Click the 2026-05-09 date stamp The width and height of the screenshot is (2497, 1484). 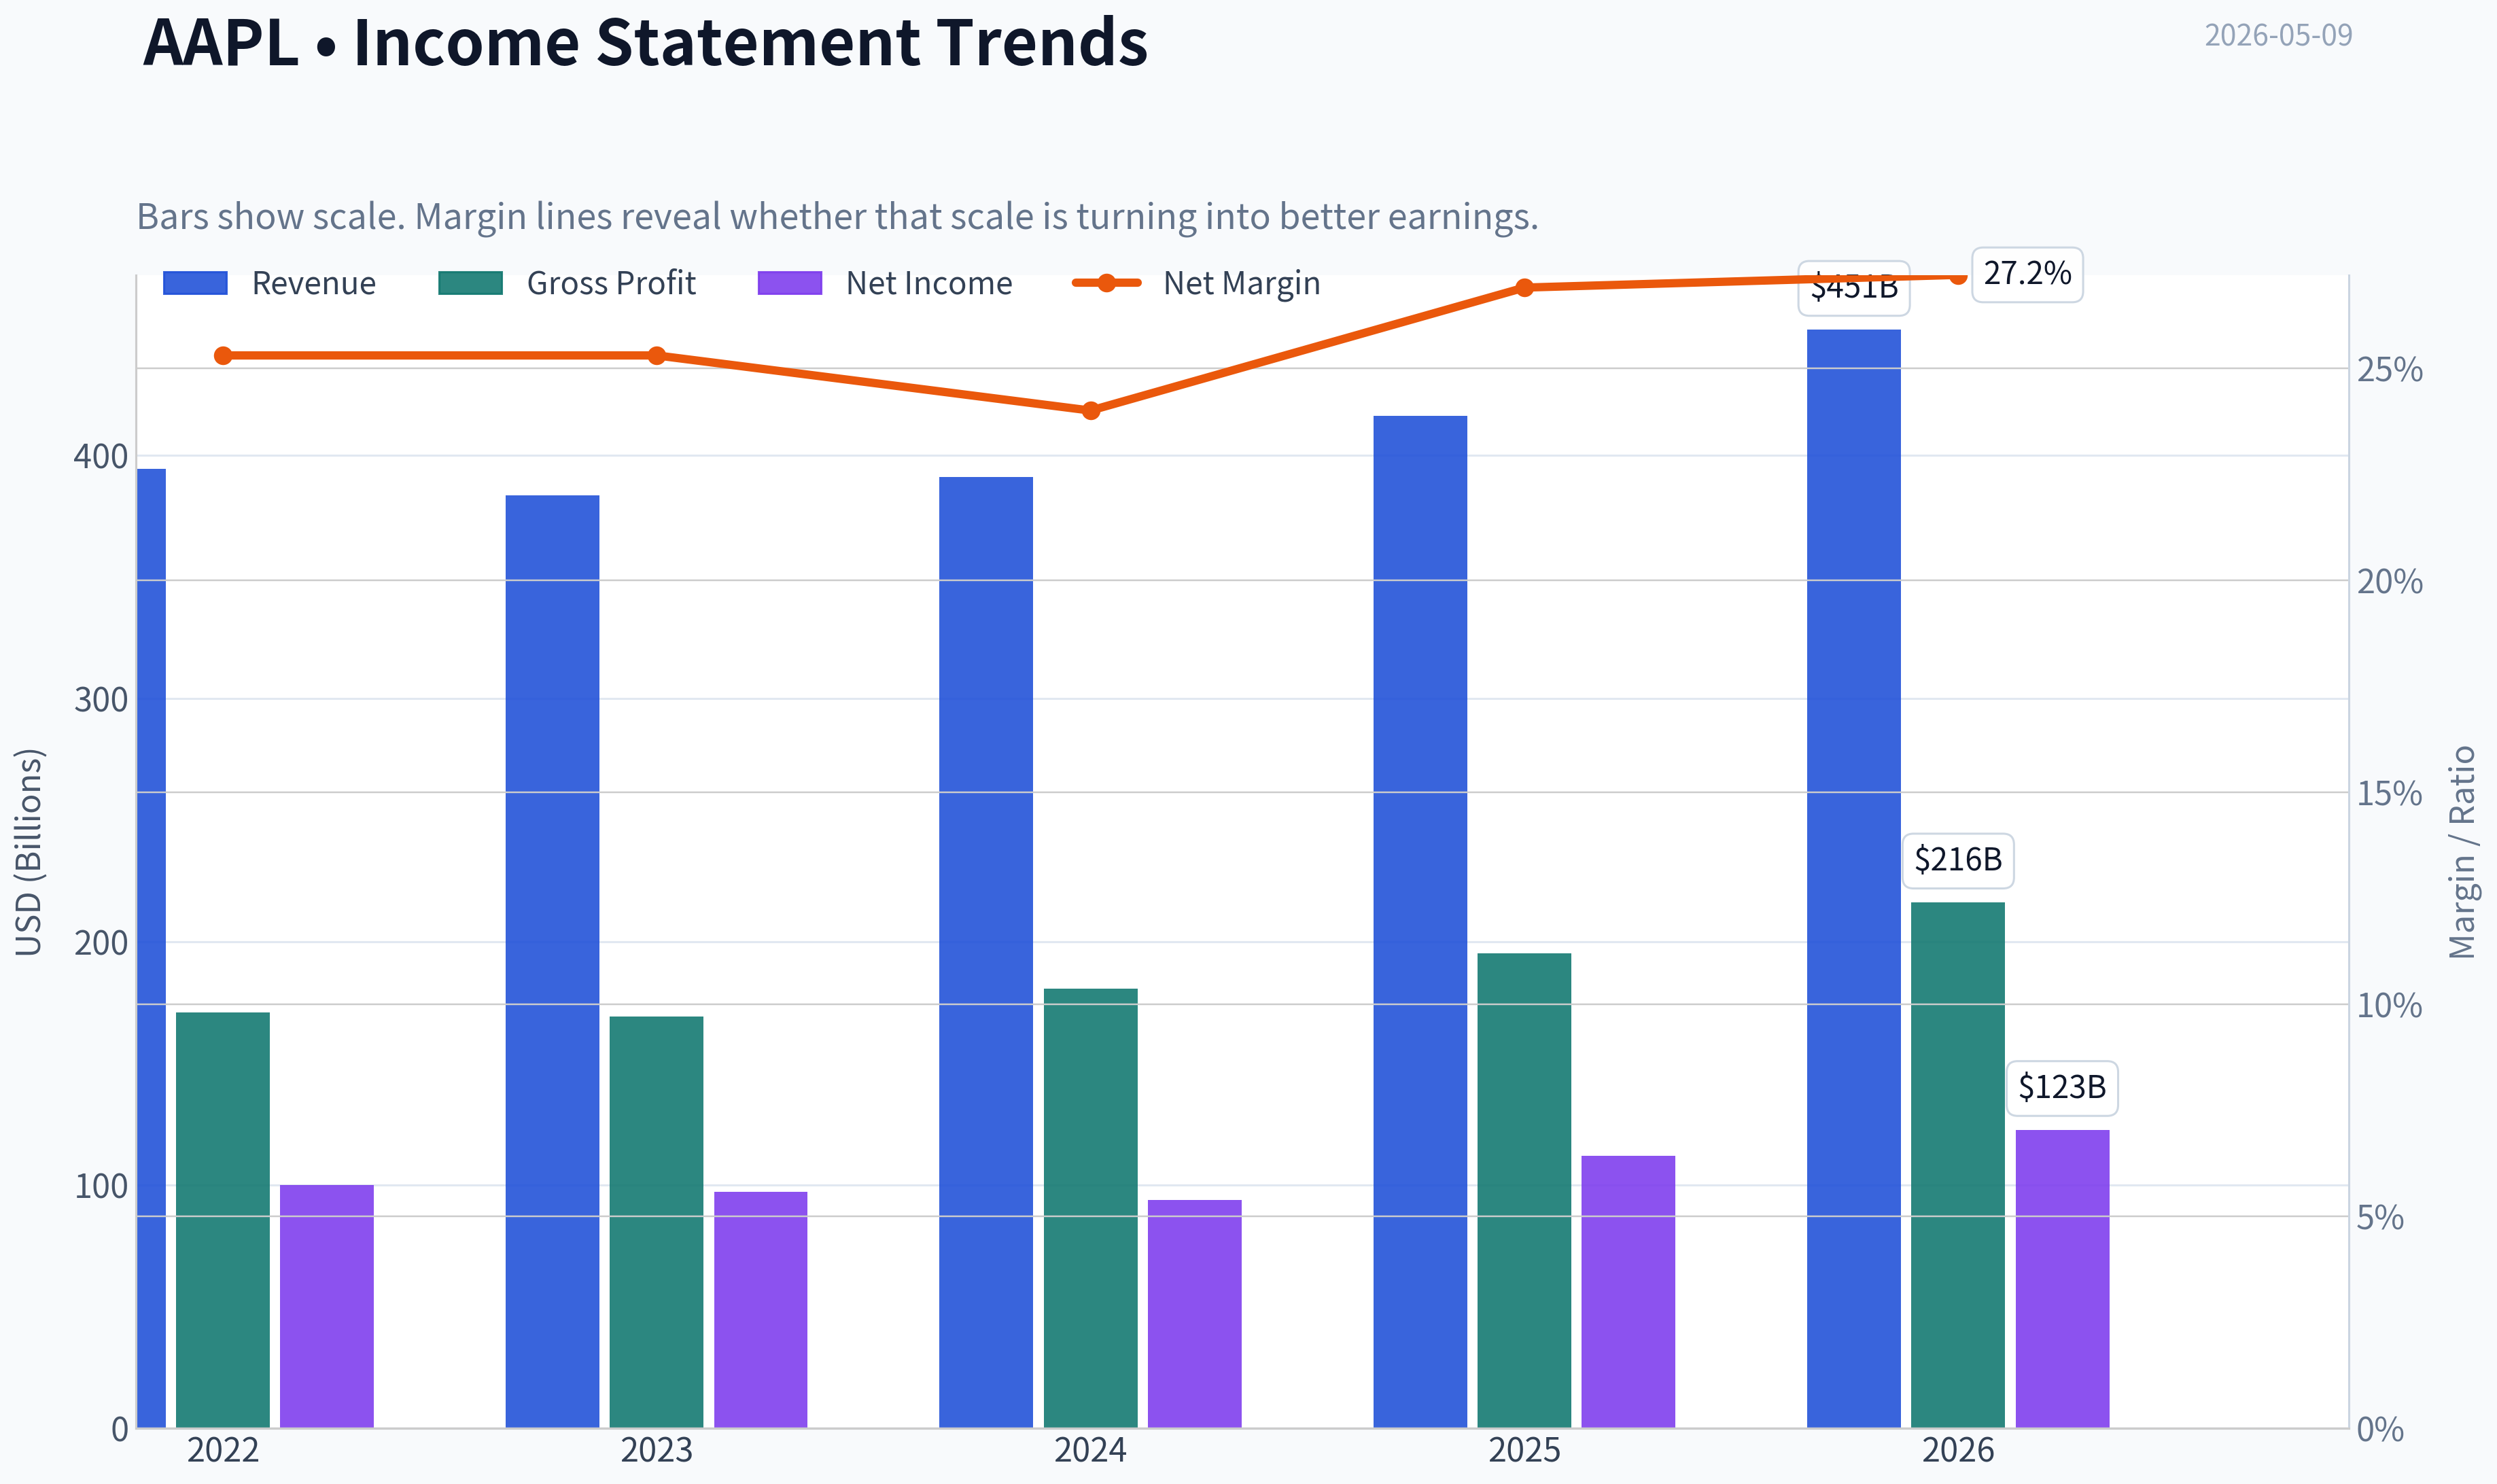2279,35
